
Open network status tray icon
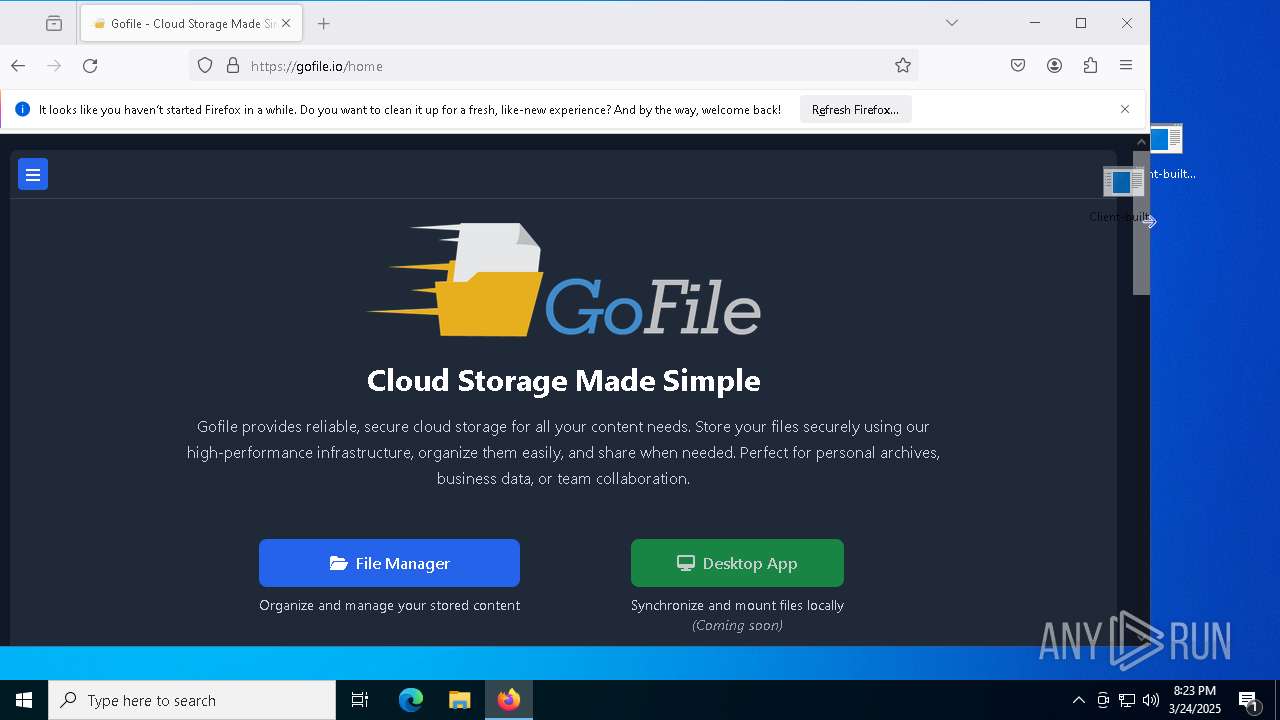(1127, 700)
